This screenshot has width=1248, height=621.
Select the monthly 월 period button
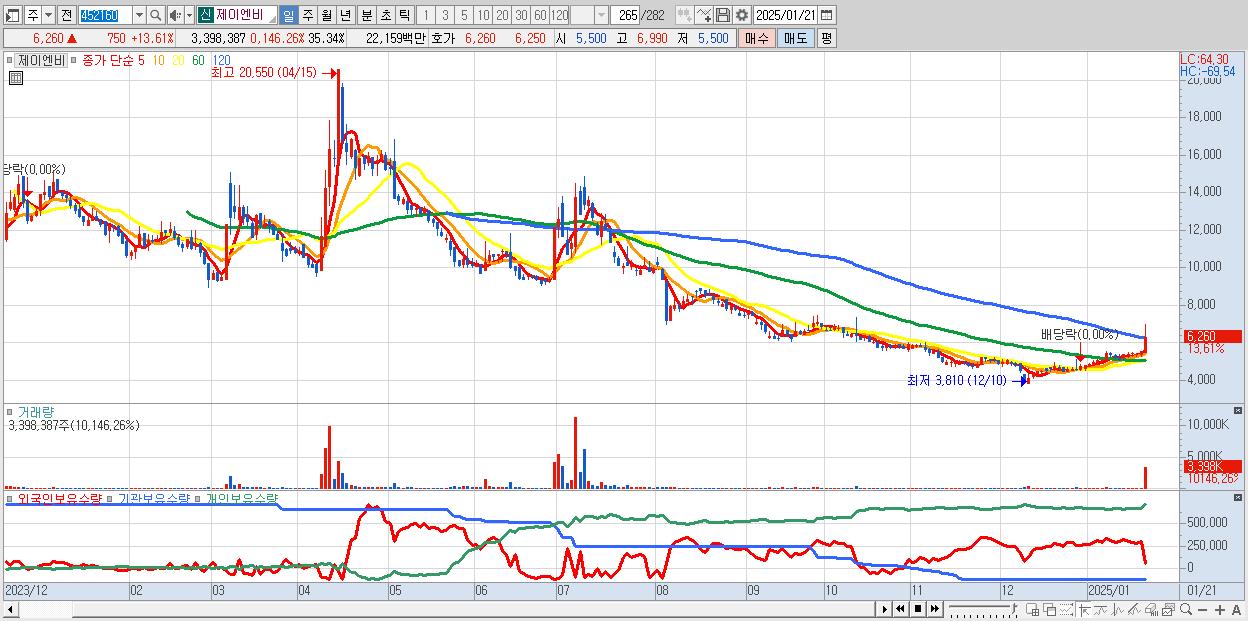tap(326, 15)
